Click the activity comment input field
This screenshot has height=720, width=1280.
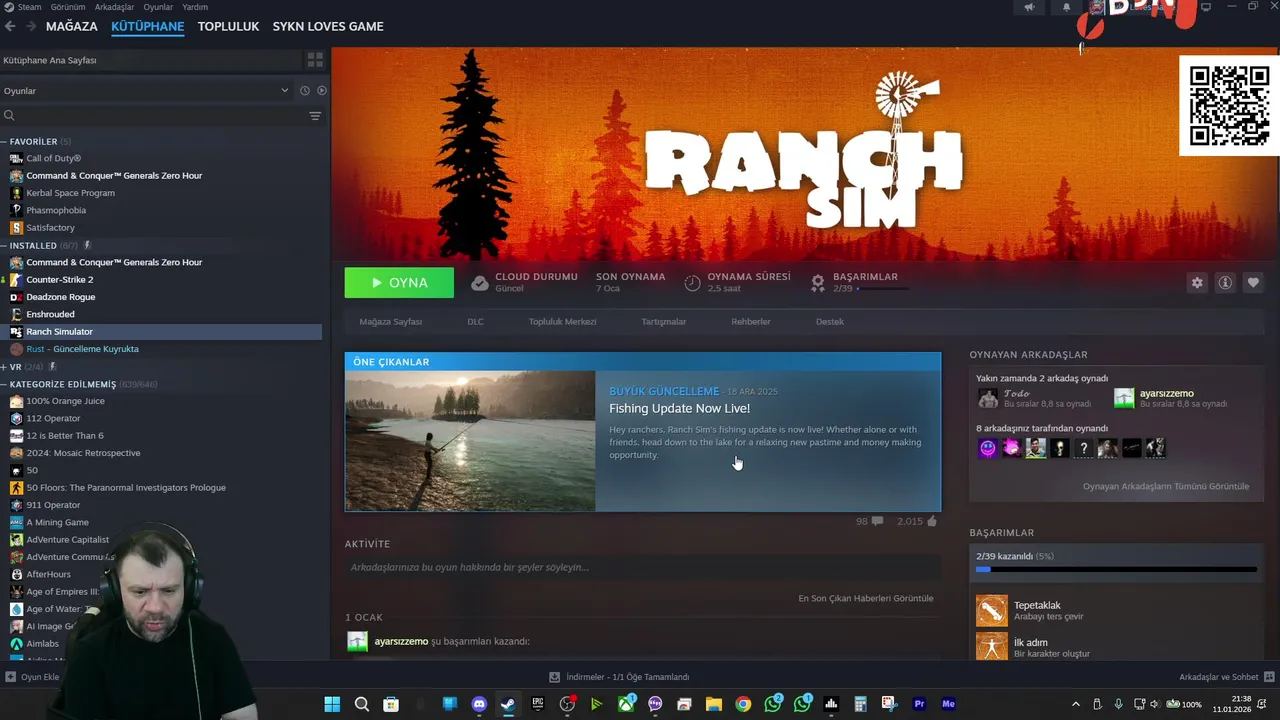pyautogui.click(x=643, y=567)
